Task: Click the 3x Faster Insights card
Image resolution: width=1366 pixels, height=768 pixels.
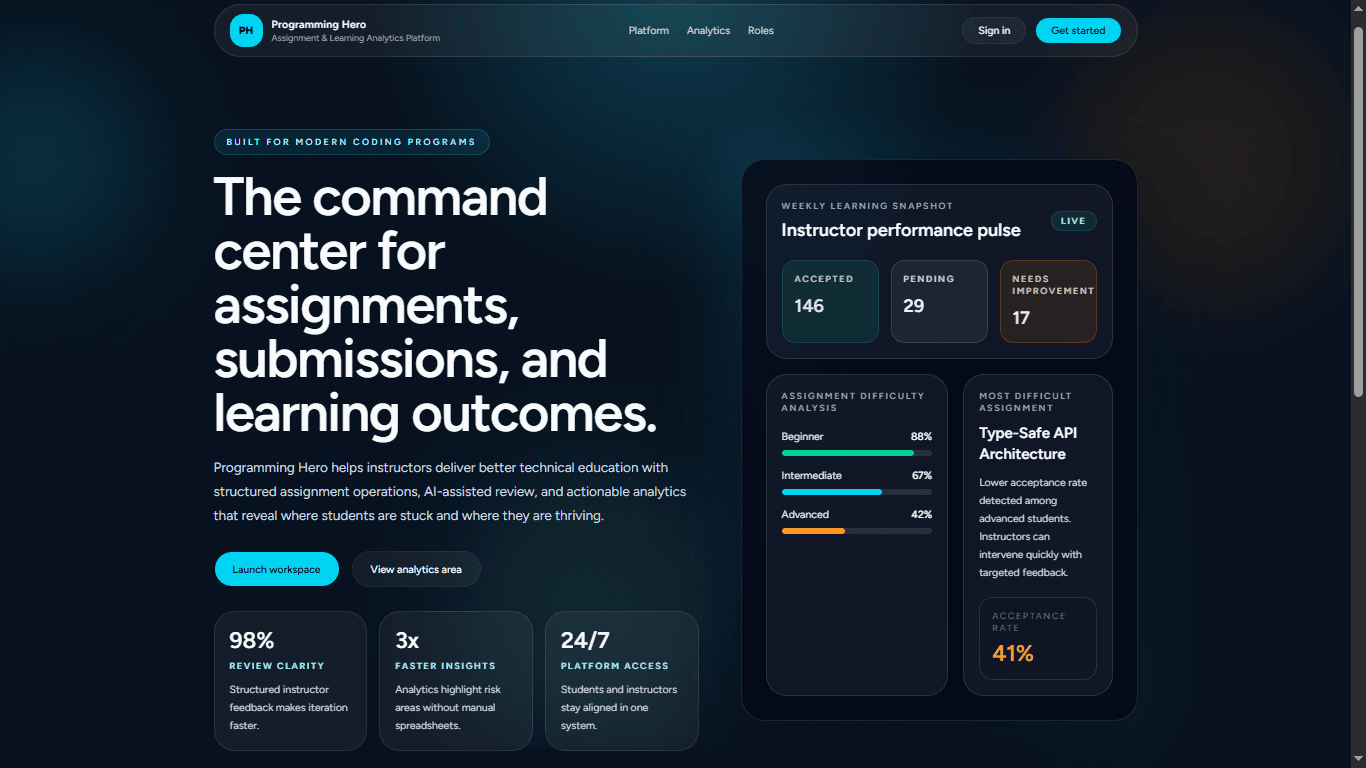Action: 456,681
